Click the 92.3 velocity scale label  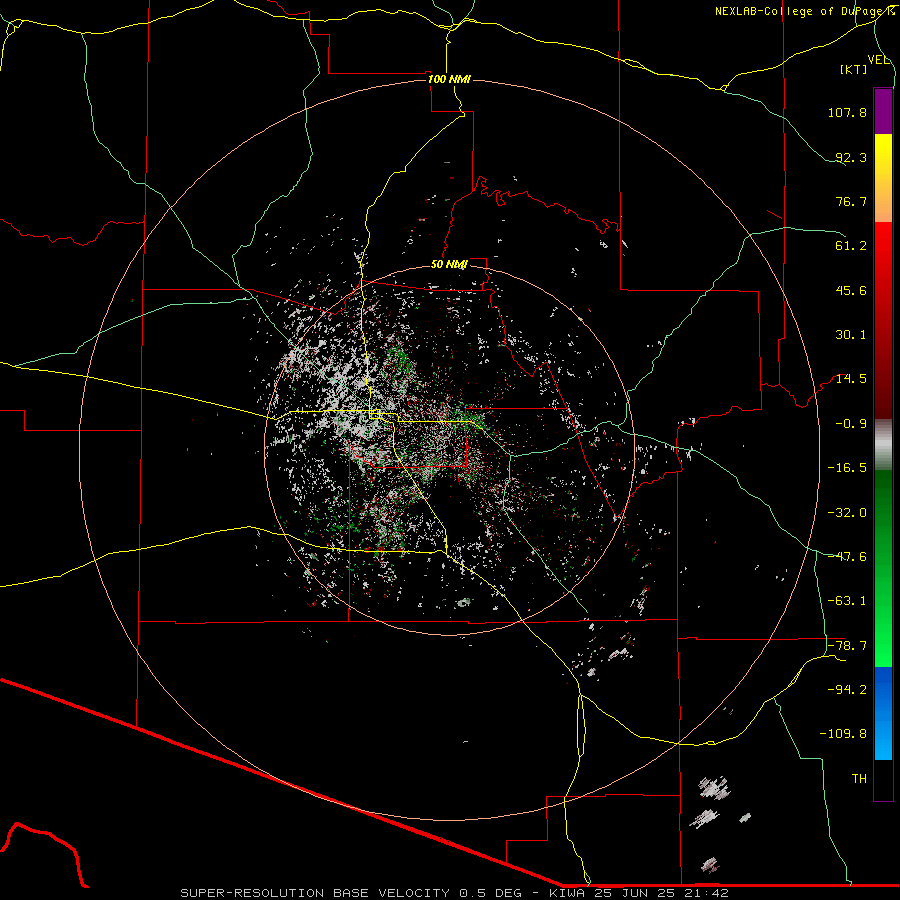[851, 157]
